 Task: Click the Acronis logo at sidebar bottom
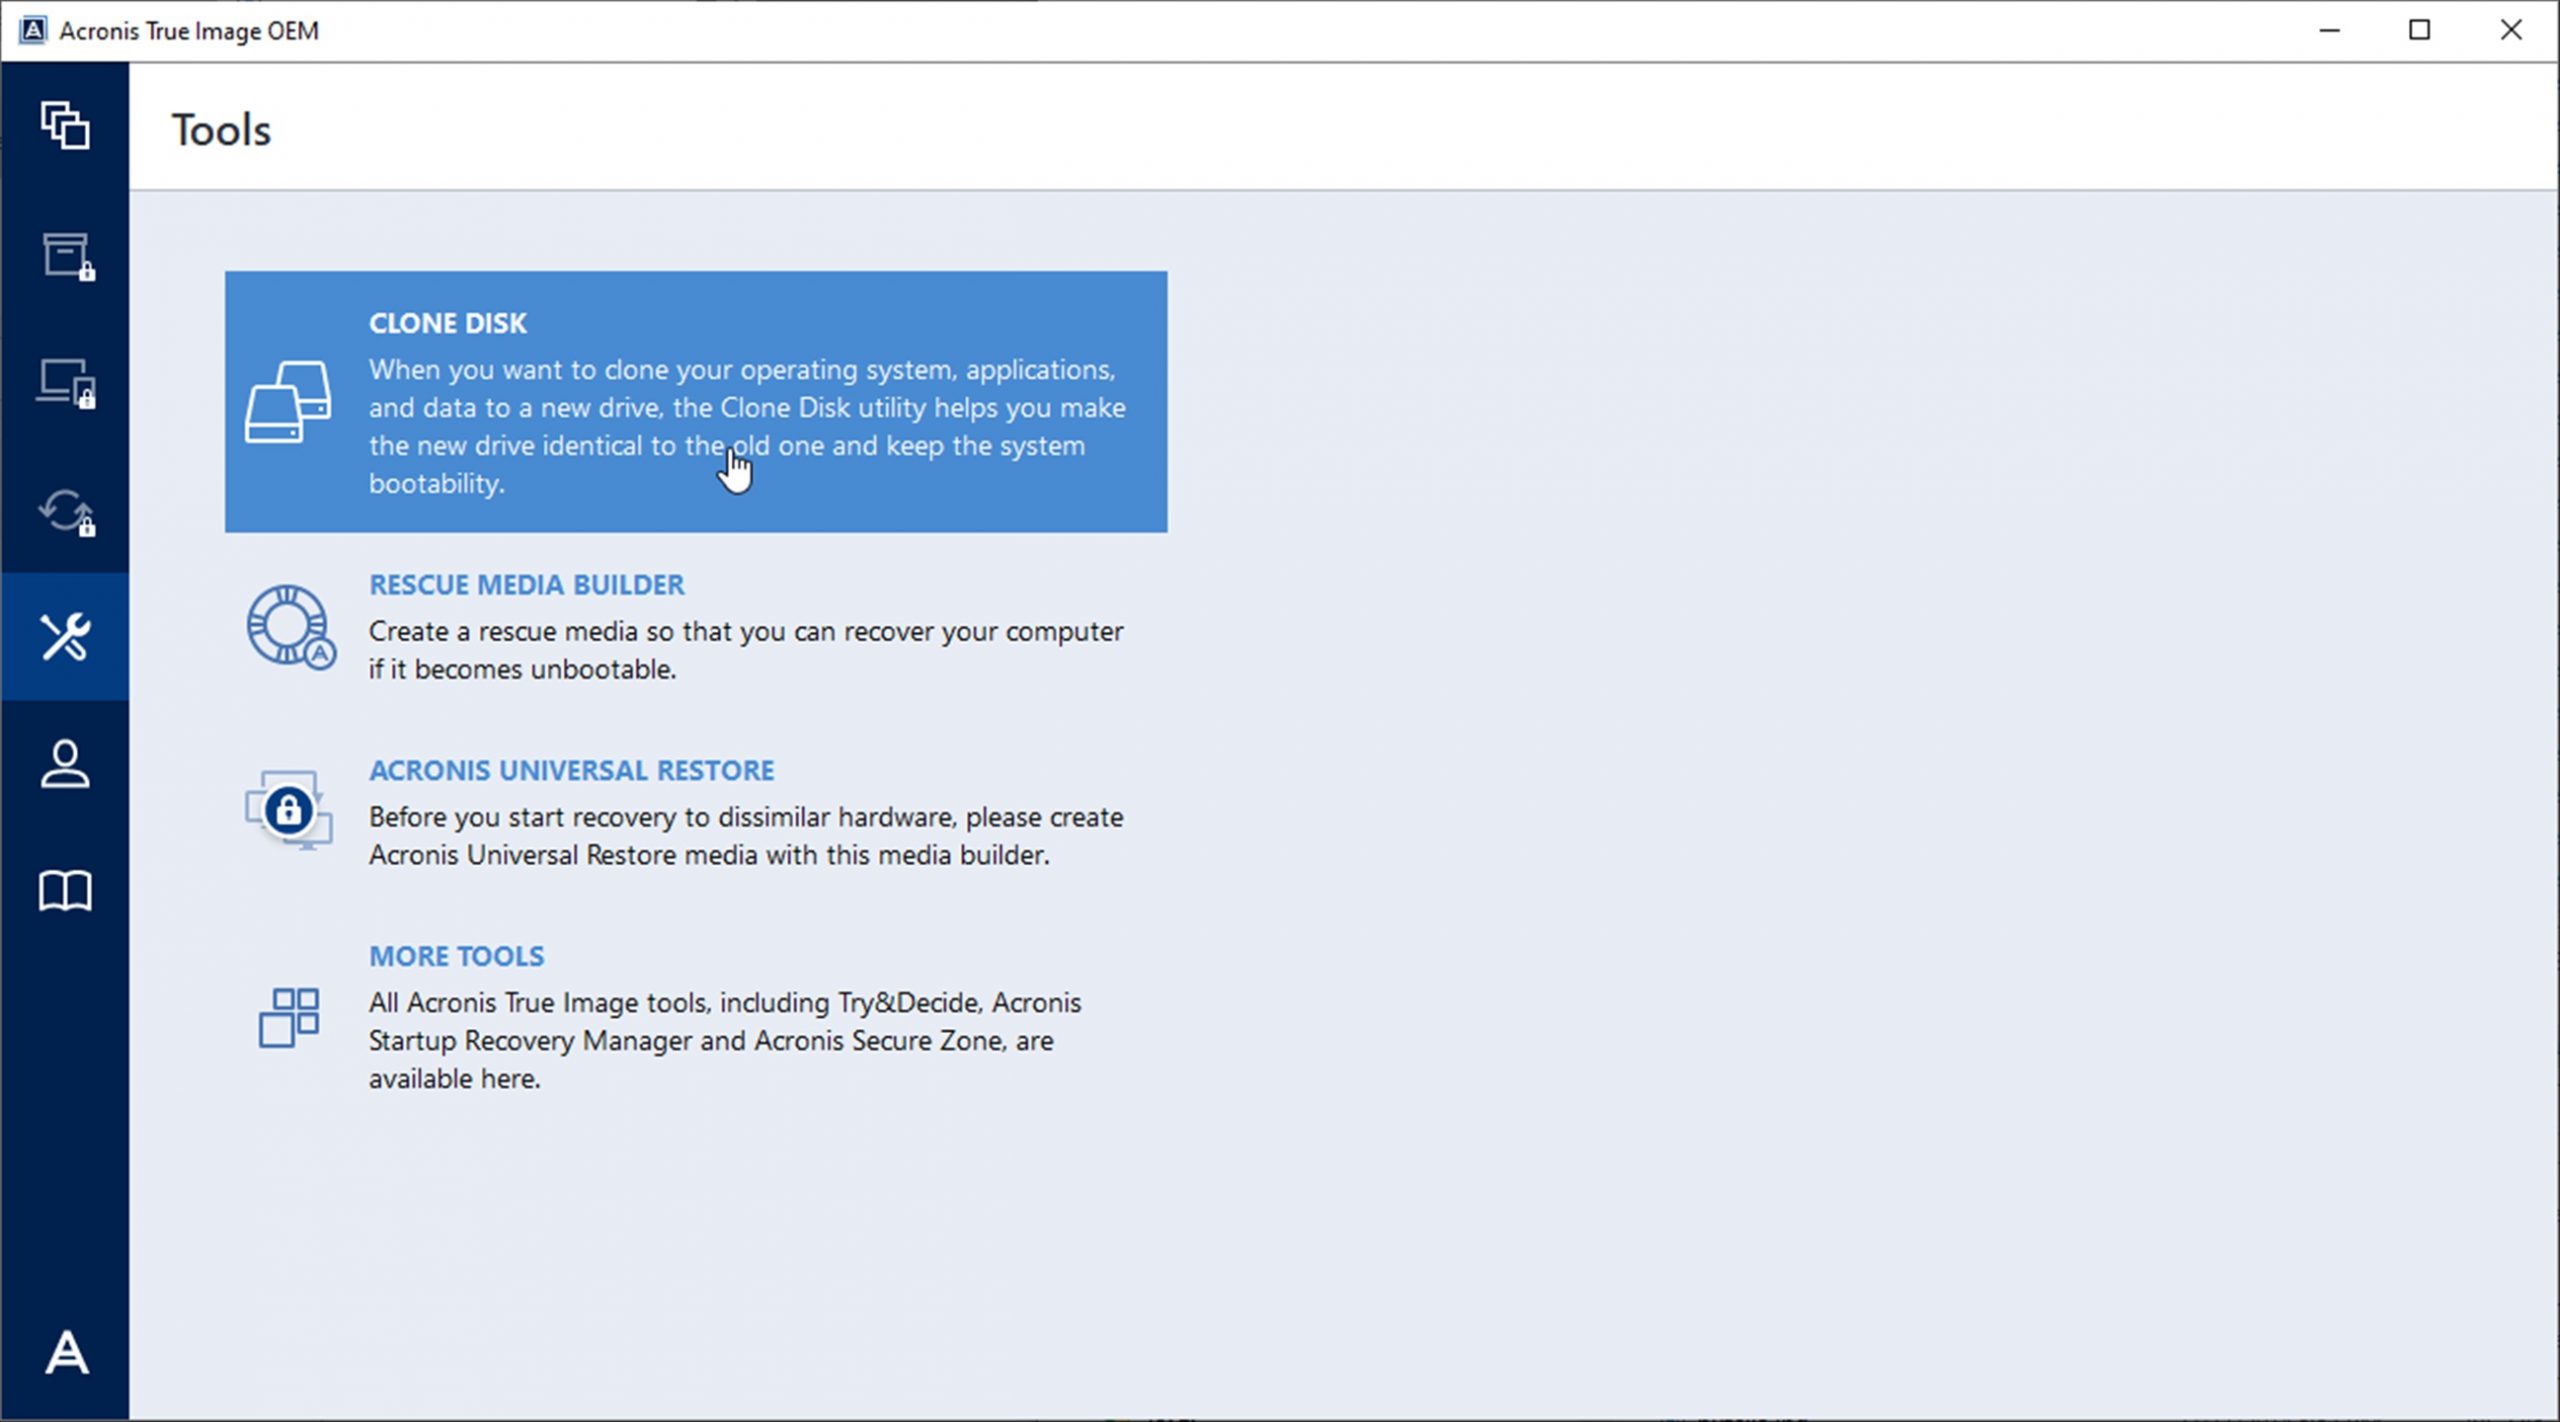click(66, 1352)
